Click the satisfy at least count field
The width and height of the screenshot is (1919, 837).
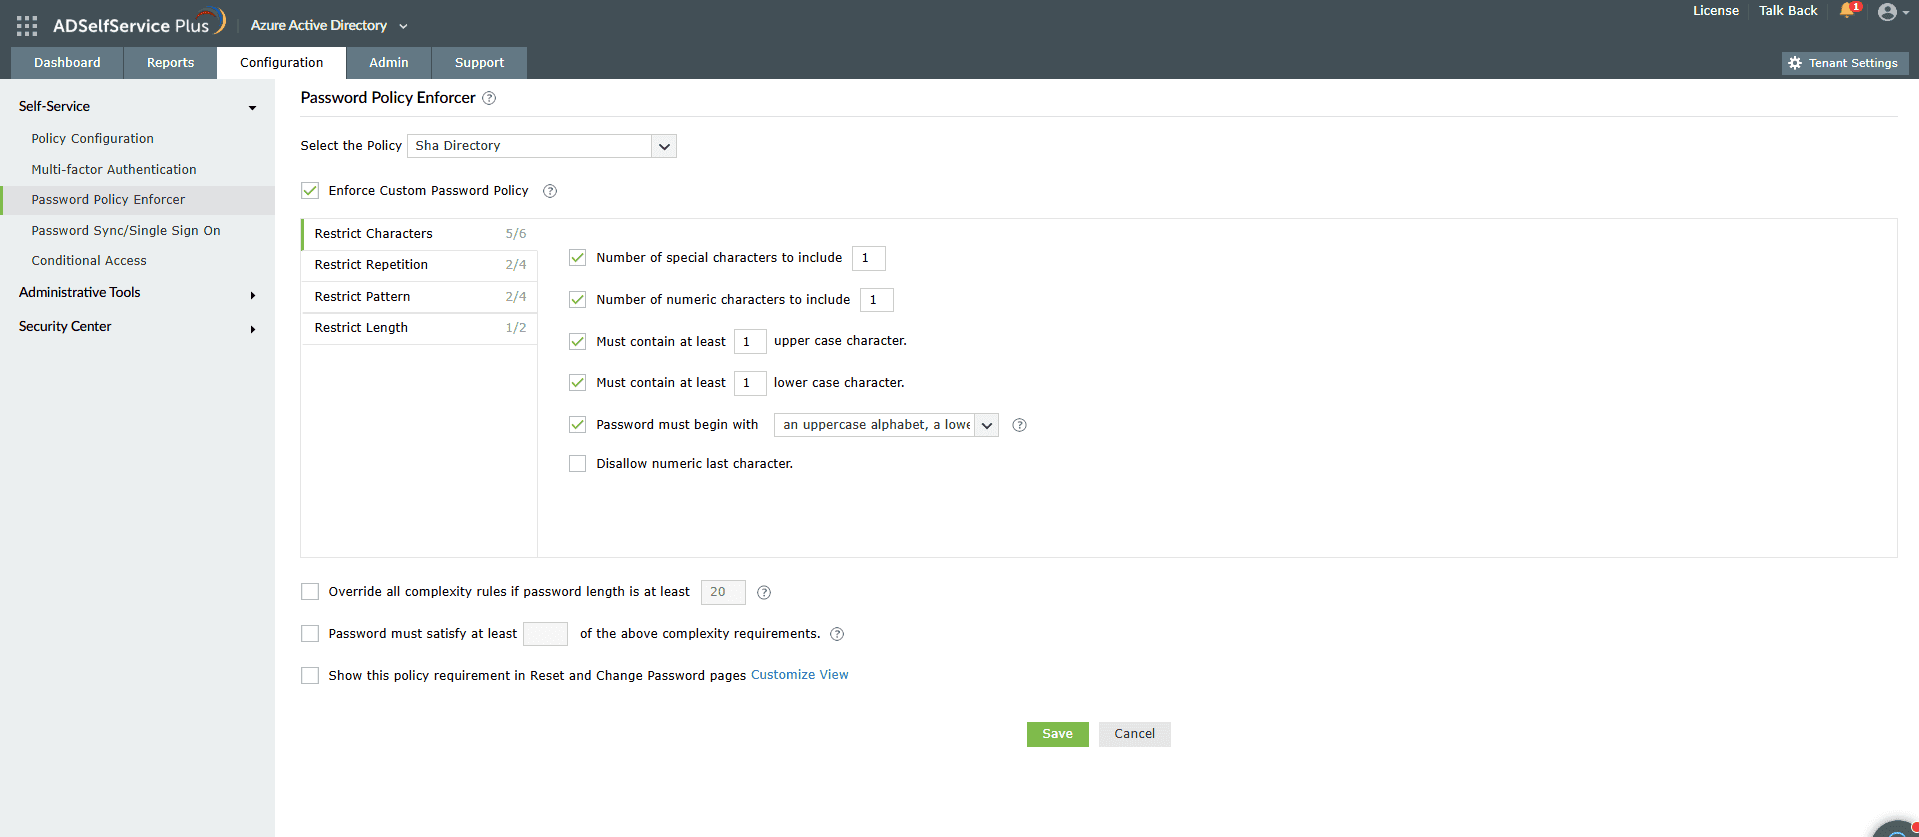[x=545, y=634]
